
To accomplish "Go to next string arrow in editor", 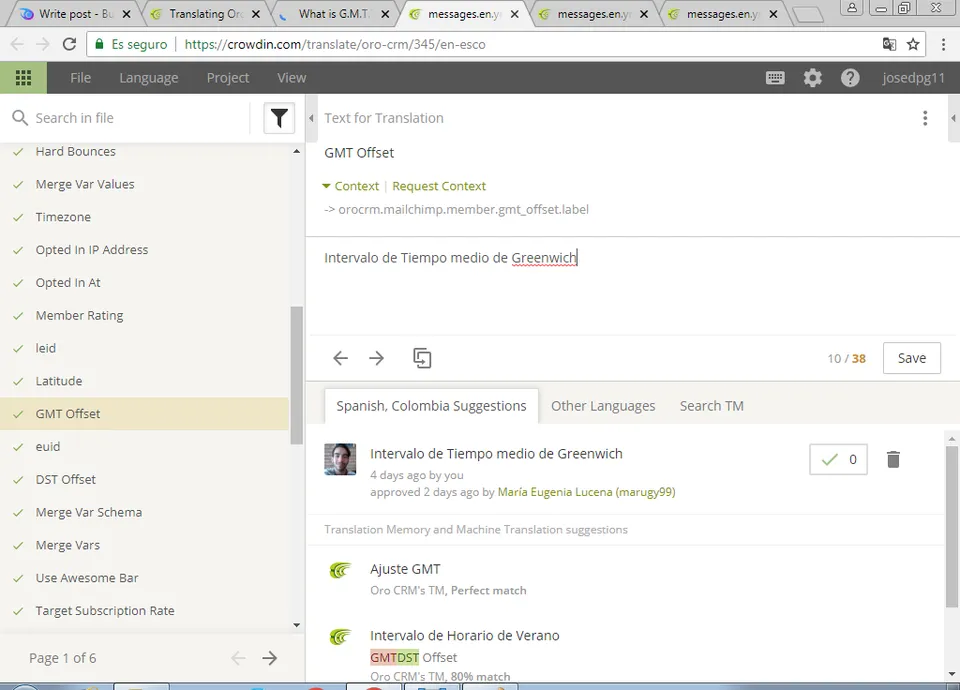I will (x=377, y=358).
